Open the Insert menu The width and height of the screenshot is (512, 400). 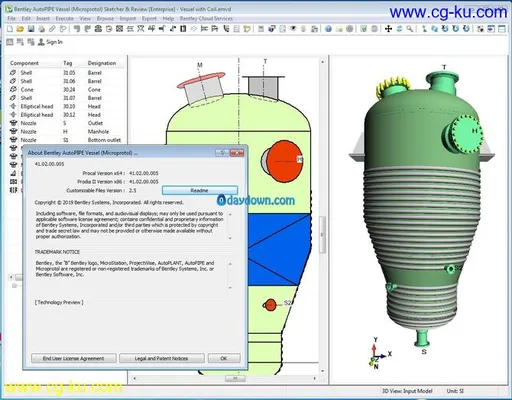coord(43,18)
